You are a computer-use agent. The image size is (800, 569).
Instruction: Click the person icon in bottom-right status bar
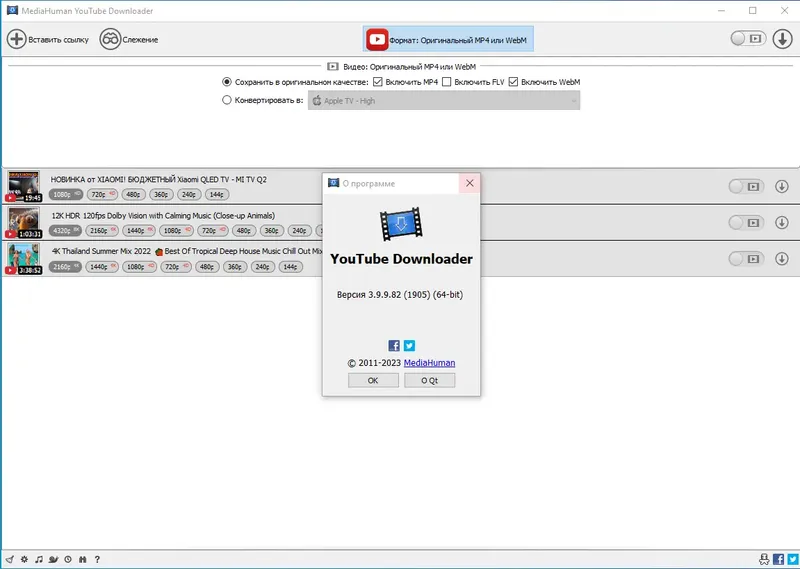coord(764,559)
